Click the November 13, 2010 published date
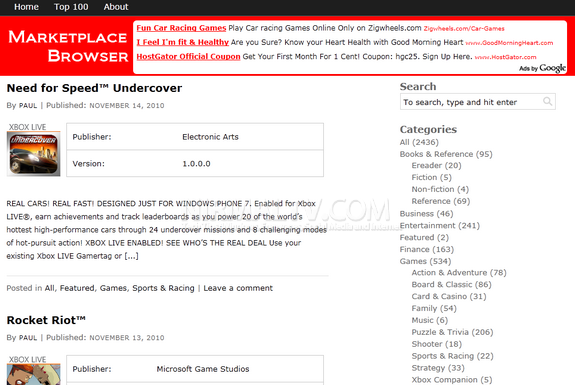Screen dimensions: 575x385 click(127, 338)
